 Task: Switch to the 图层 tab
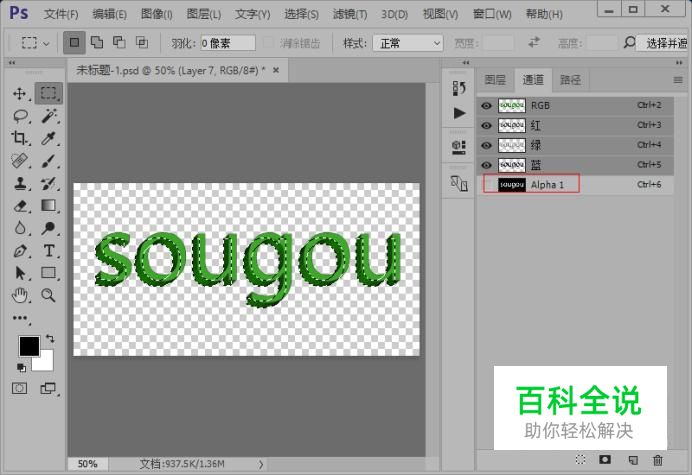[x=495, y=80]
